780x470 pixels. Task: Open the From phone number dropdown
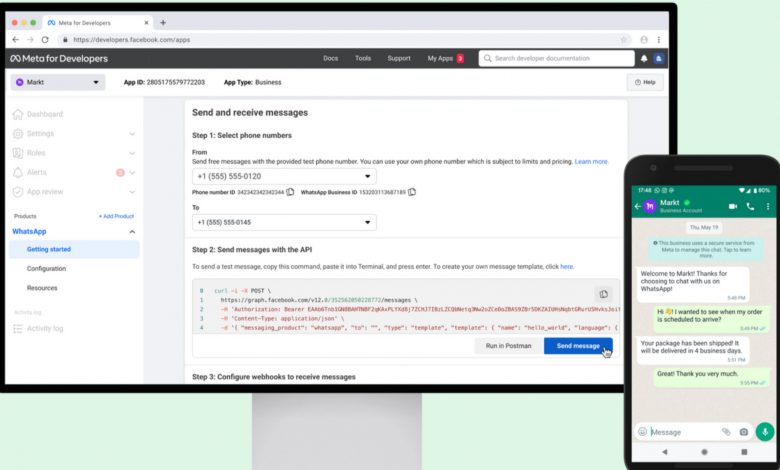pyautogui.click(x=284, y=177)
